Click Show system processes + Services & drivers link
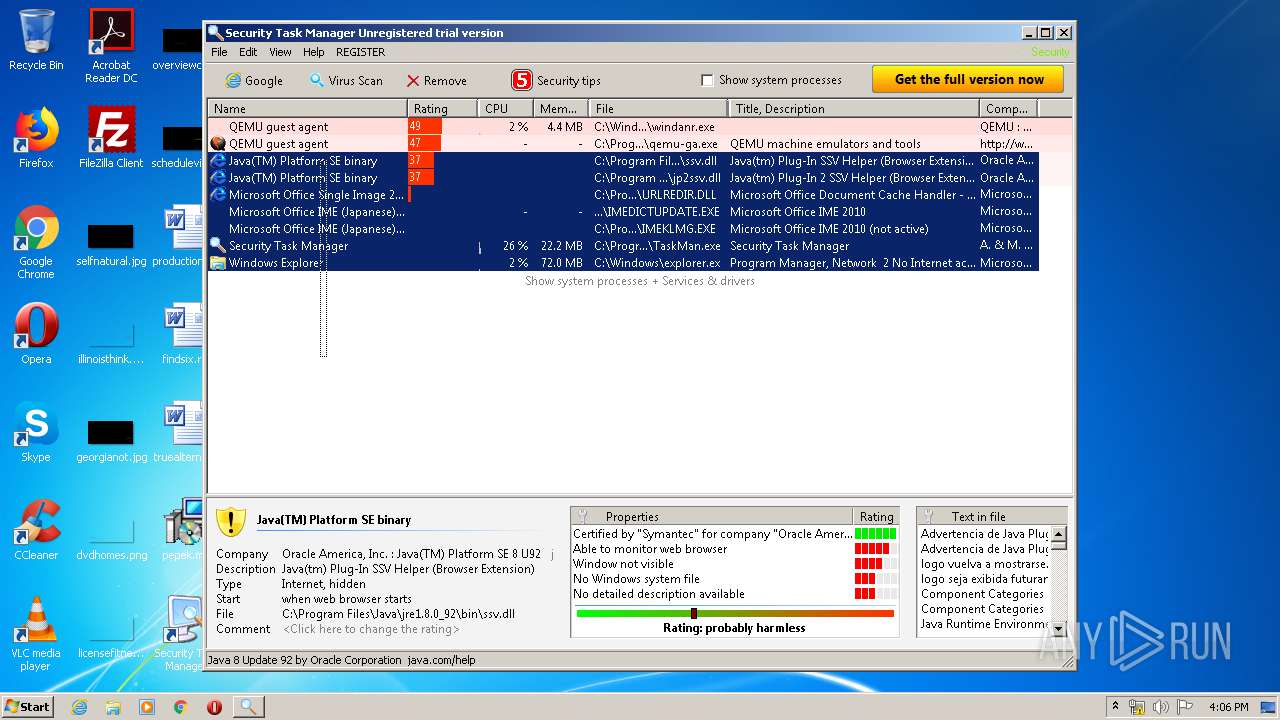Screen dimensions: 1280x720 640,281
